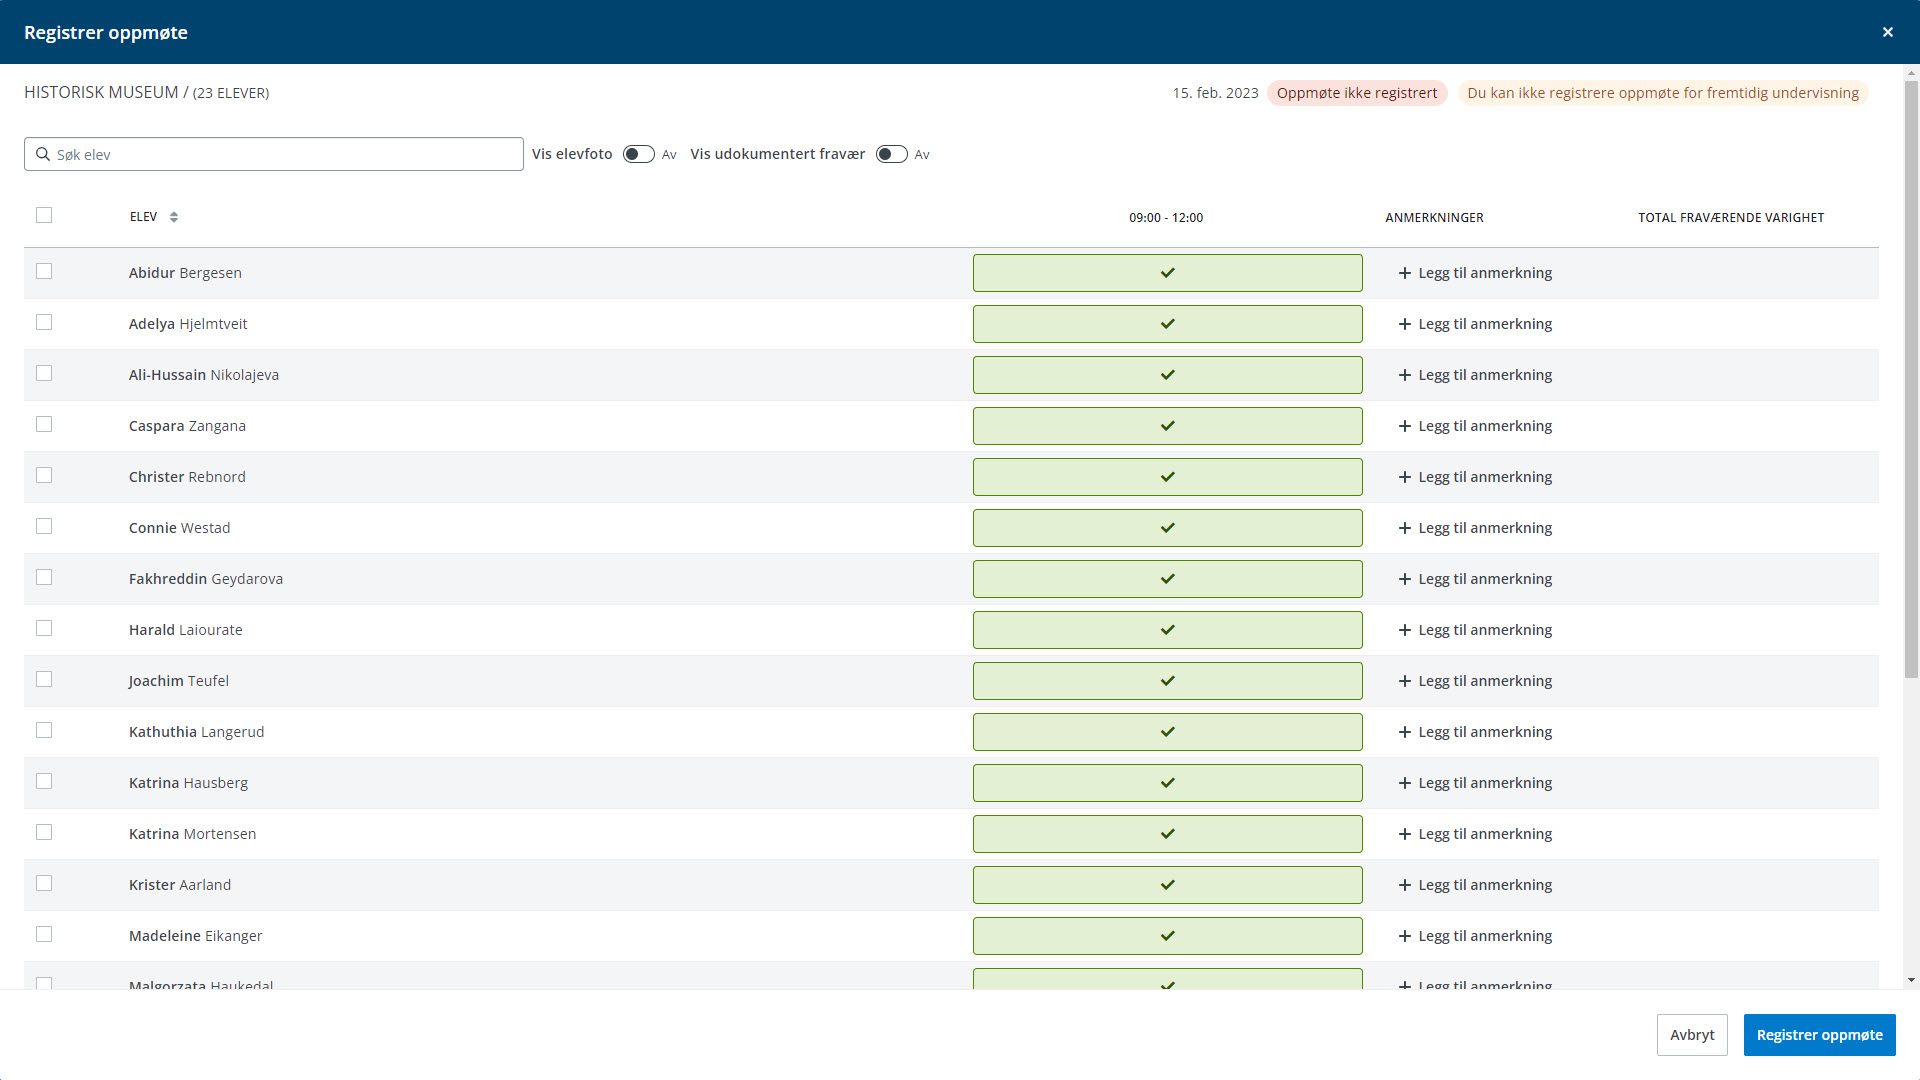Add anmerkning for Katrina Mortensen

click(1475, 834)
